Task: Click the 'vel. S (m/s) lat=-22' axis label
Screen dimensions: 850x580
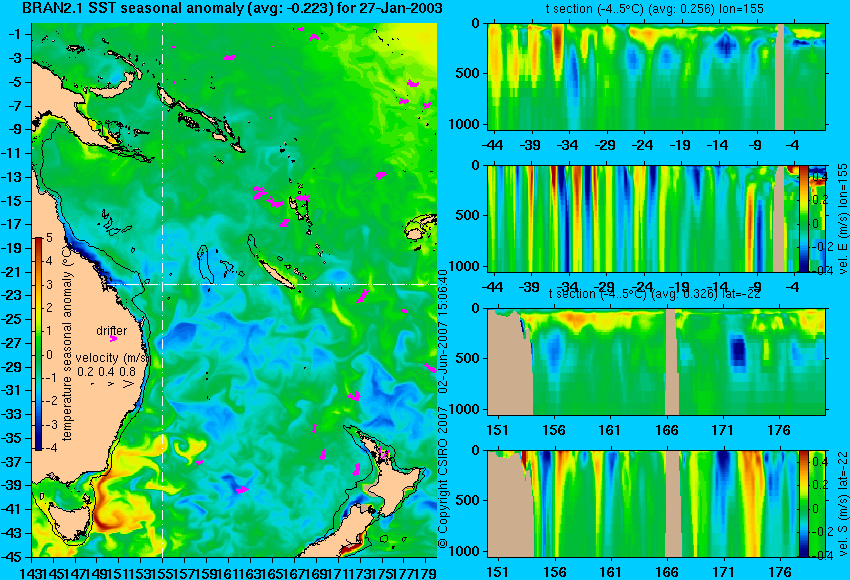Action: pyautogui.click(x=842, y=504)
